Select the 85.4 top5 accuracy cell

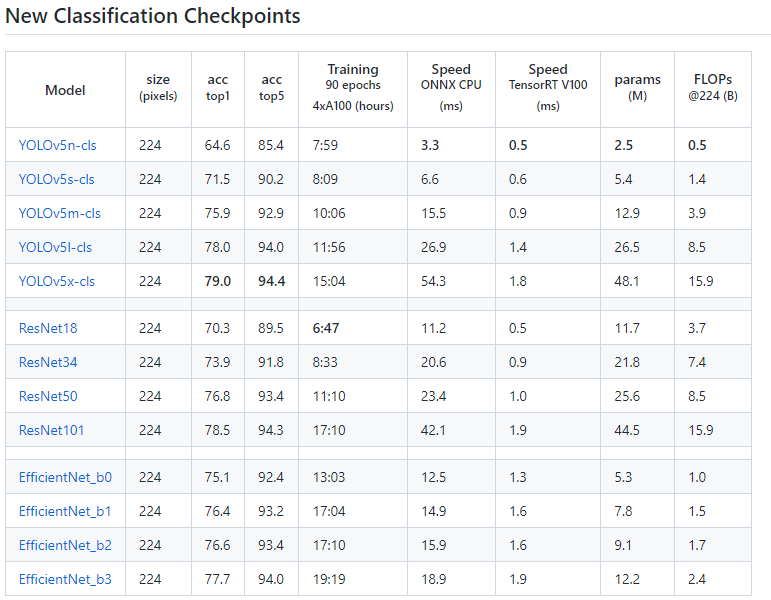click(271, 145)
